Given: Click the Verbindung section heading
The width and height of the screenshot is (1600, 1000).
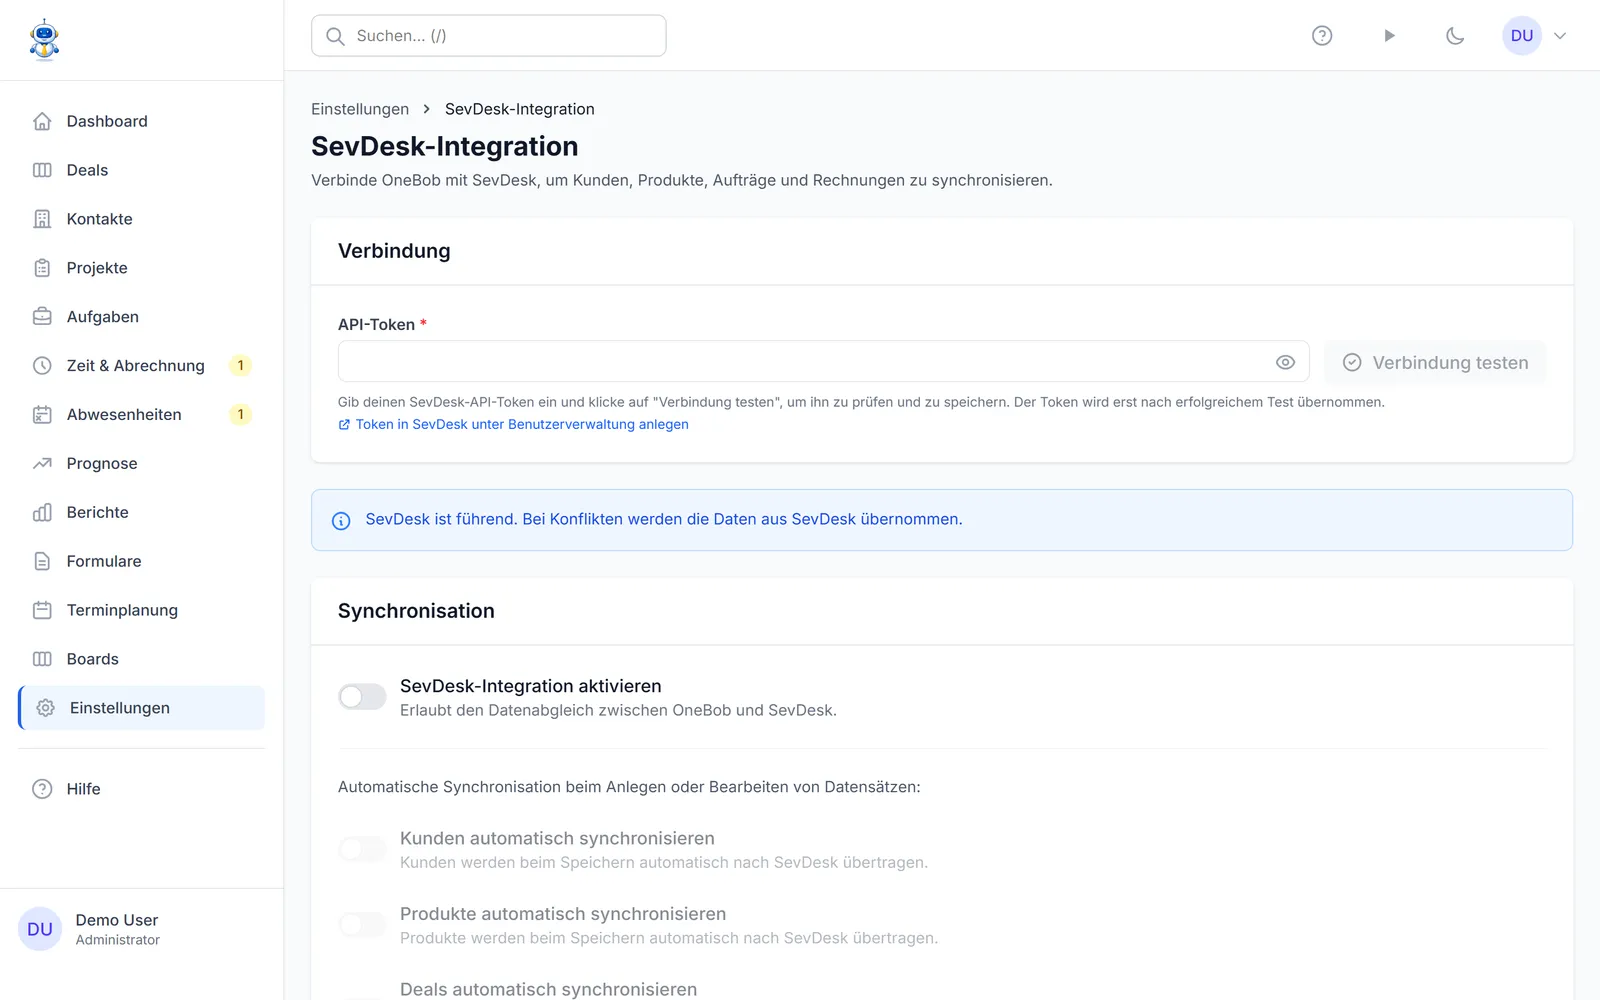Looking at the screenshot, I should point(394,251).
